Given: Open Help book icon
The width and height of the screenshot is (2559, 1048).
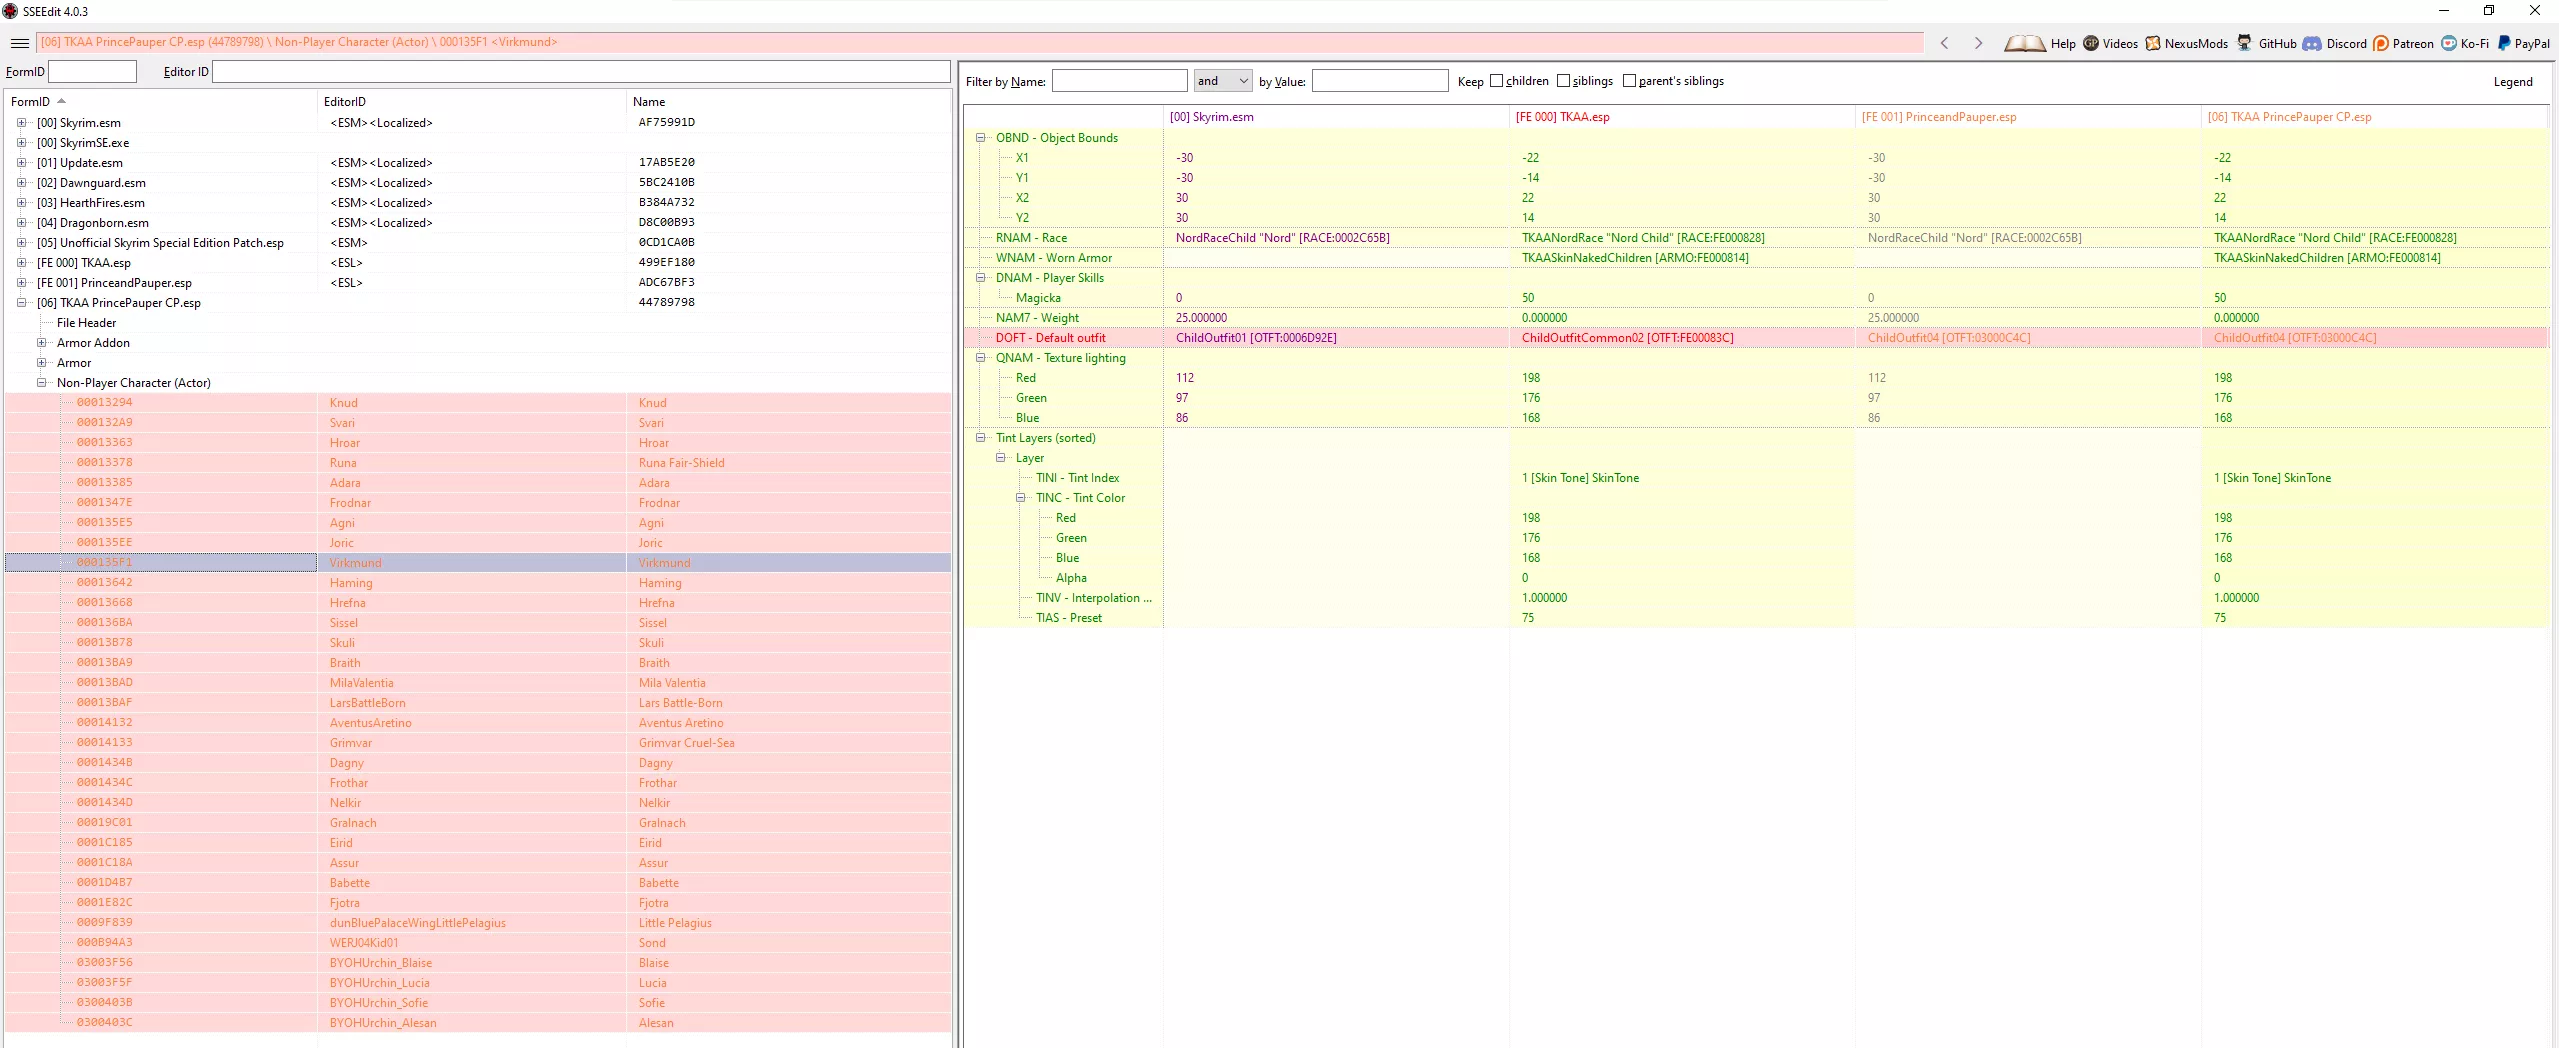Looking at the screenshot, I should point(2024,43).
